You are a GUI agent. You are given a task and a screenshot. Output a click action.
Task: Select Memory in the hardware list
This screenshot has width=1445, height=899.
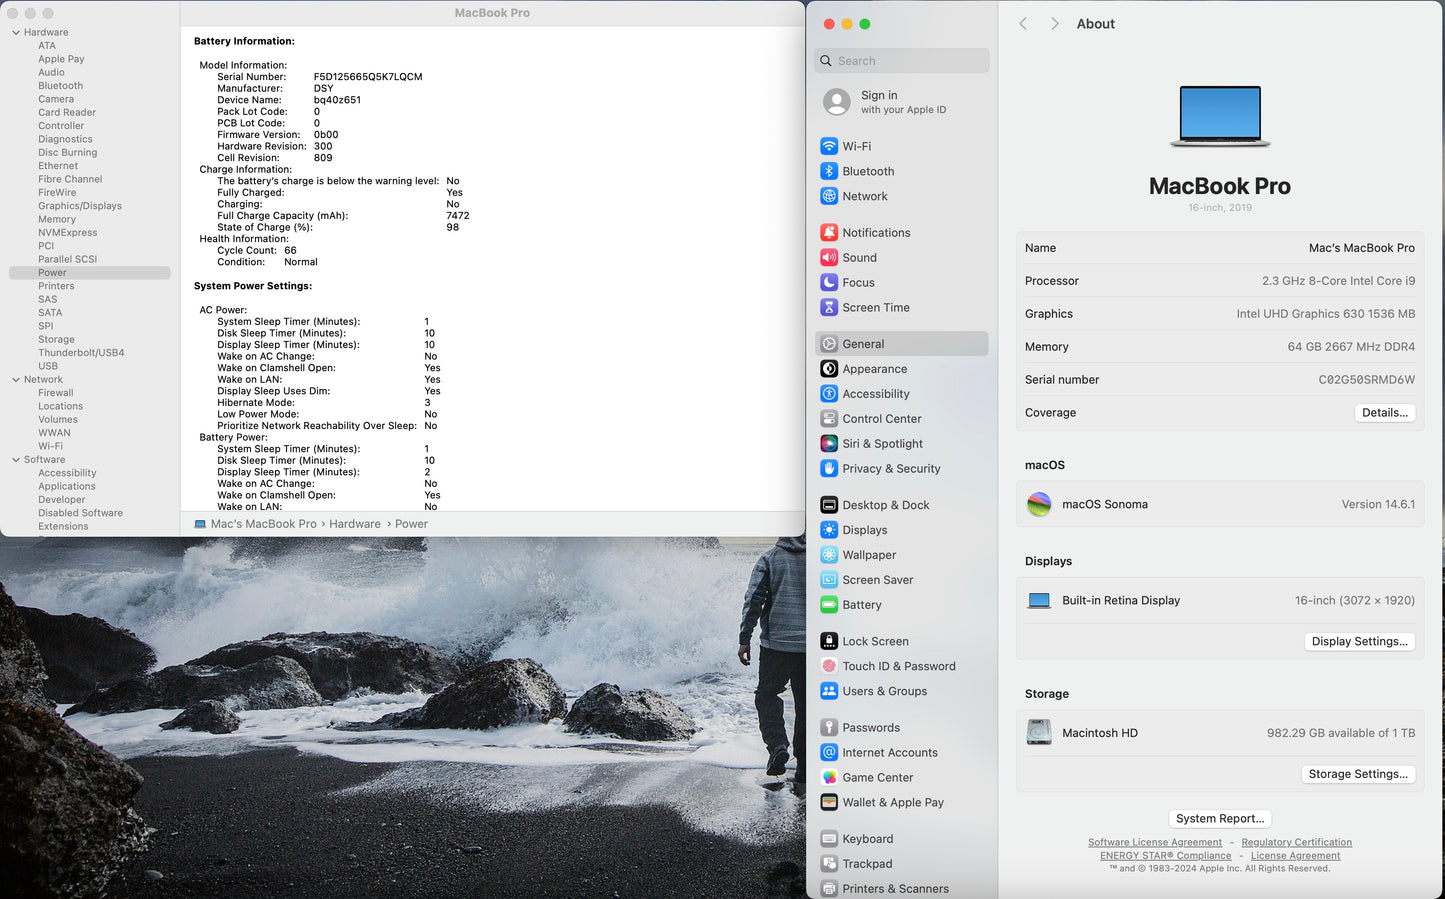57,219
